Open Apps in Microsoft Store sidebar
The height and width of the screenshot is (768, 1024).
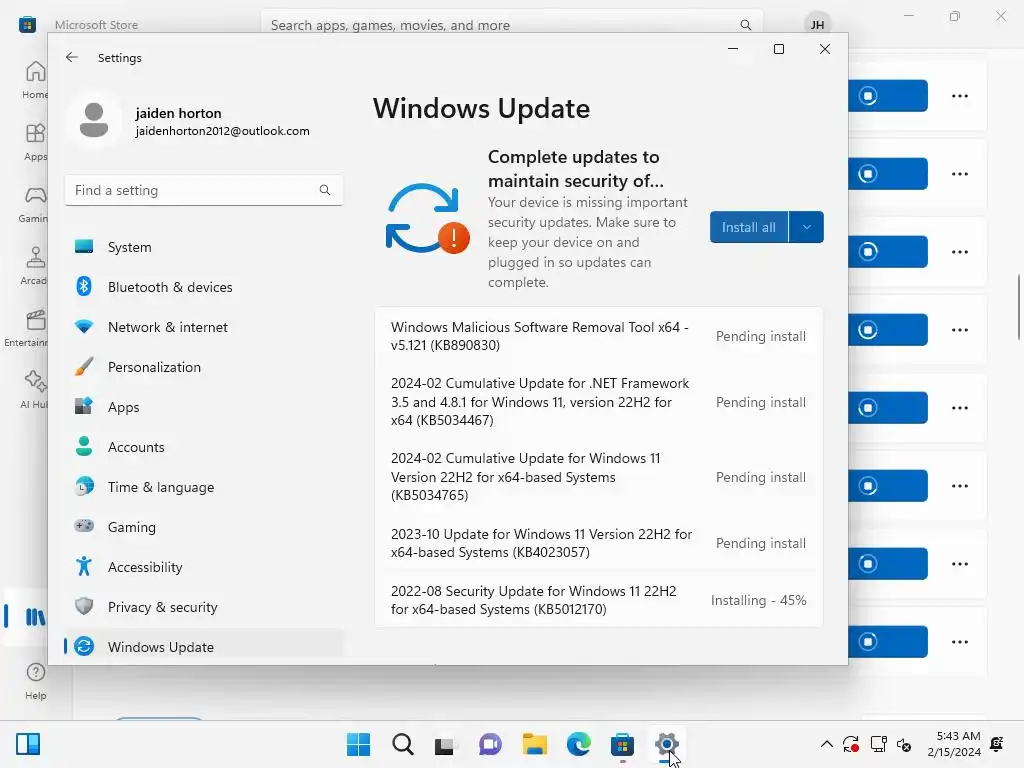[35, 142]
